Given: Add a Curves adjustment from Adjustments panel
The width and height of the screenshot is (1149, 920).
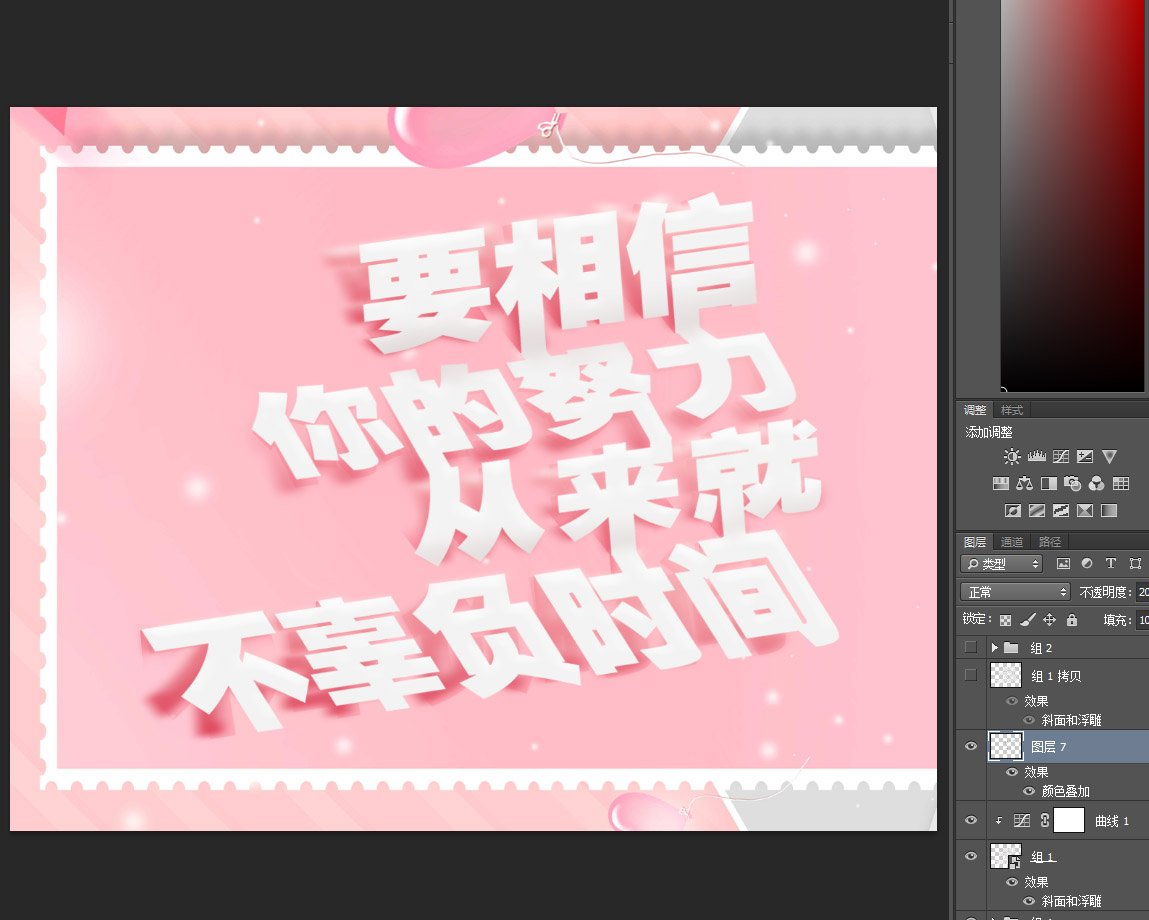Looking at the screenshot, I should [1061, 457].
